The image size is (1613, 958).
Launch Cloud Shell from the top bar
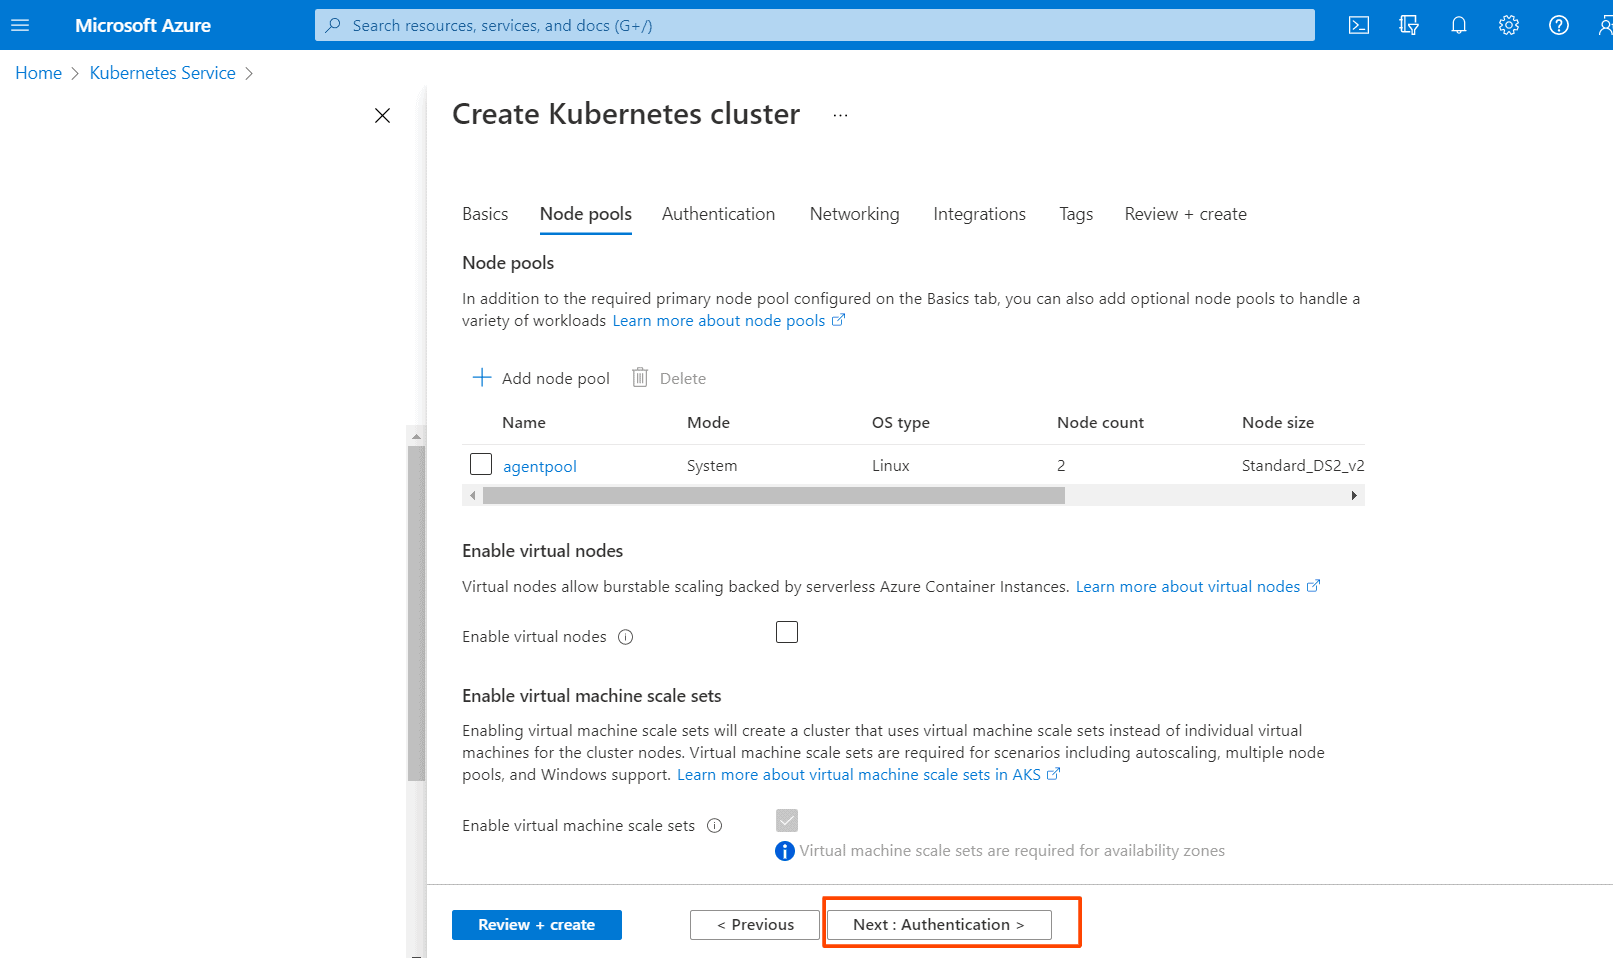1358,25
